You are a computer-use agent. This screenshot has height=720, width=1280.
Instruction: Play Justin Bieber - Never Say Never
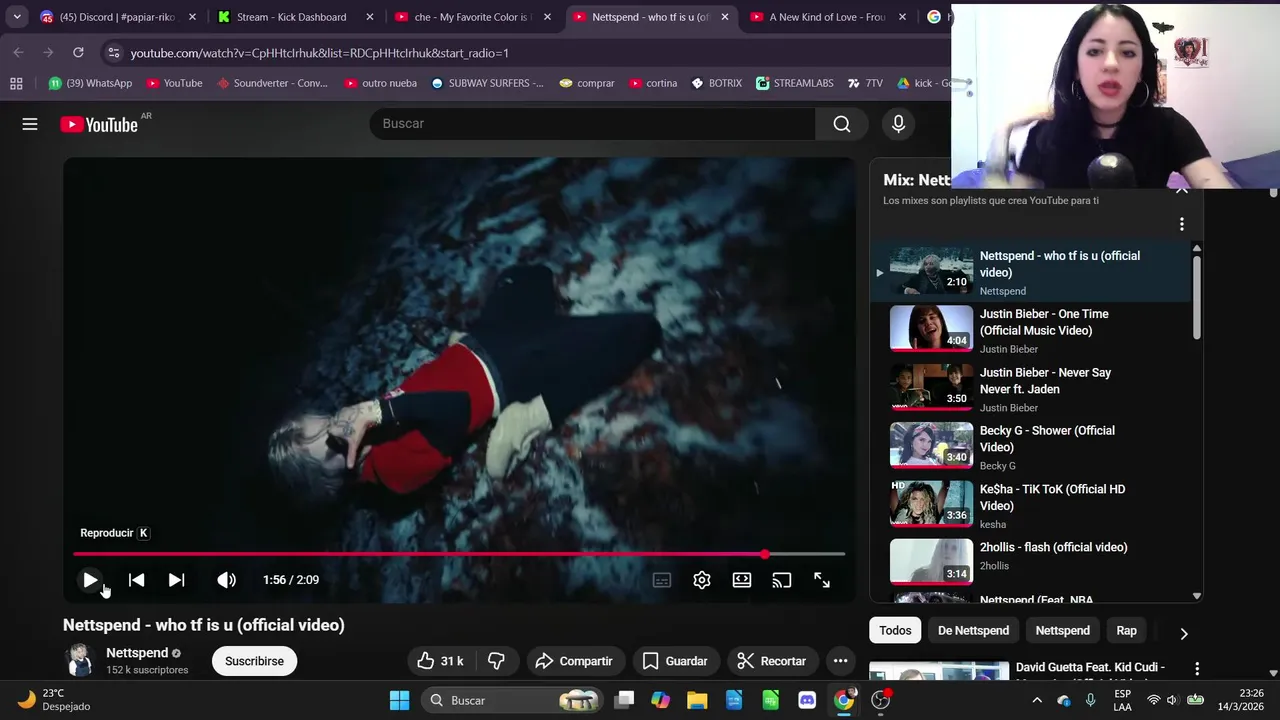point(1030,389)
